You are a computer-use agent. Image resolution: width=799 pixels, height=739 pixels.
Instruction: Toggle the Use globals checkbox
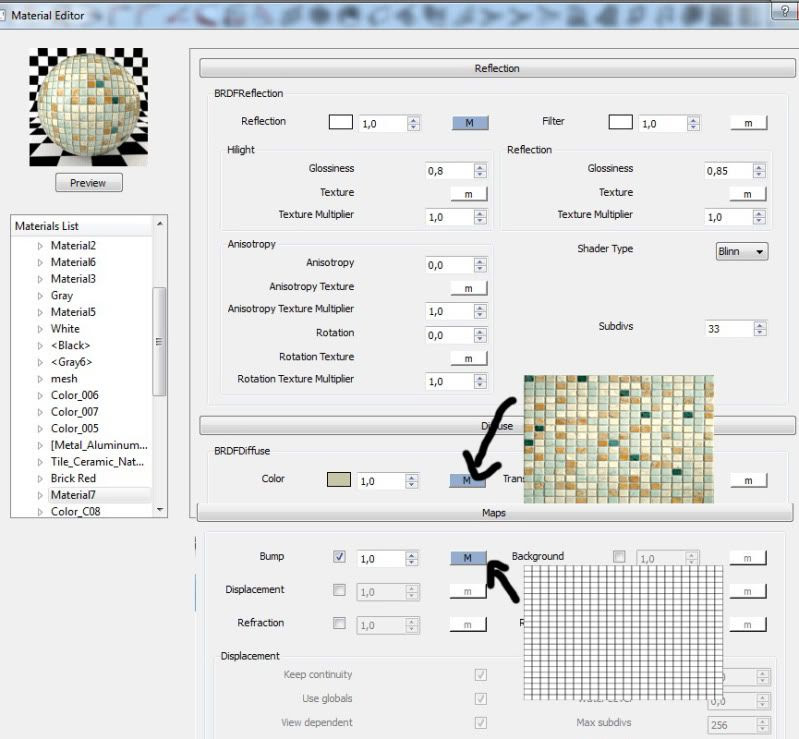(481, 699)
